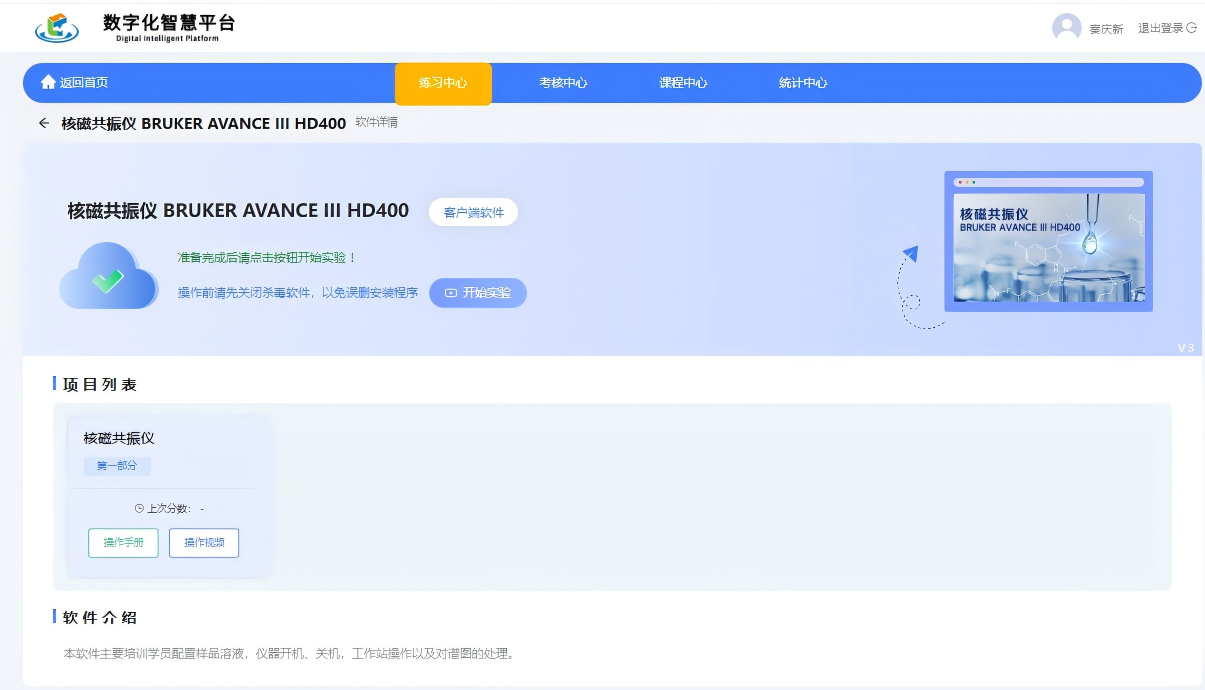Click the clock icon beside 上次分数
Screen dimensions: 1205x690
[139, 508]
